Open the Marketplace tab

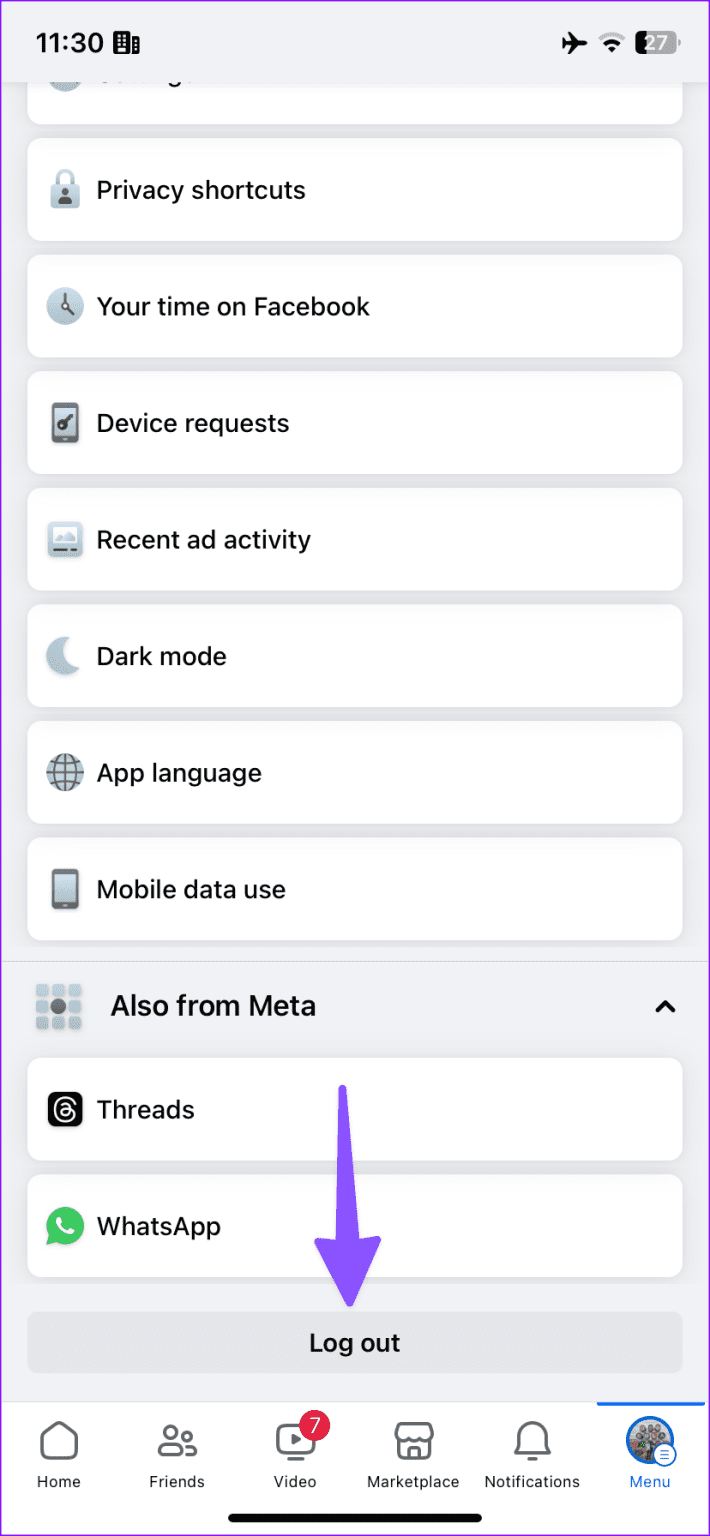(413, 1455)
